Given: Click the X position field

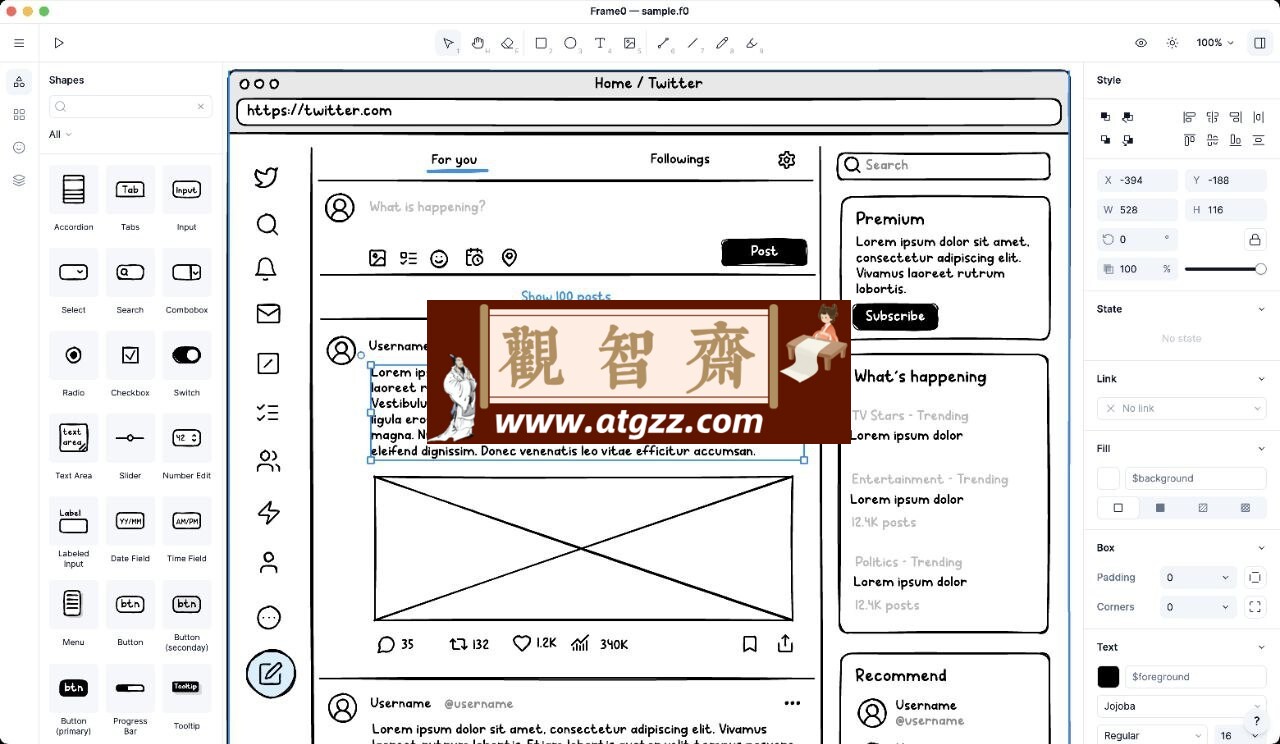Looking at the screenshot, I should point(1137,180).
